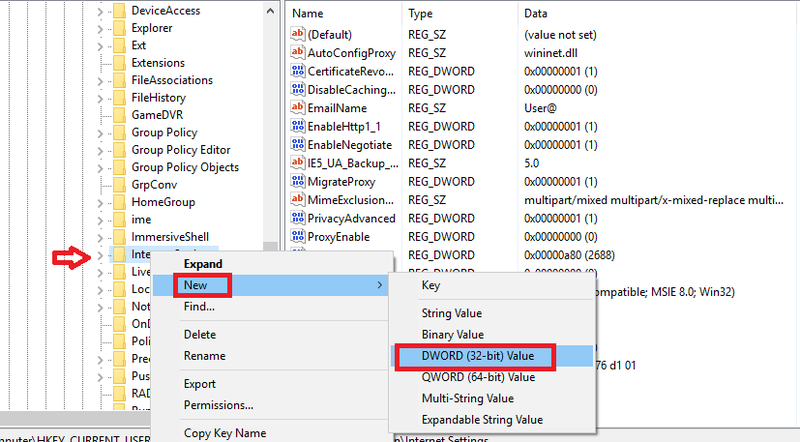Click the FileAssociations folder icon
The width and height of the screenshot is (800, 442).
coord(119,80)
